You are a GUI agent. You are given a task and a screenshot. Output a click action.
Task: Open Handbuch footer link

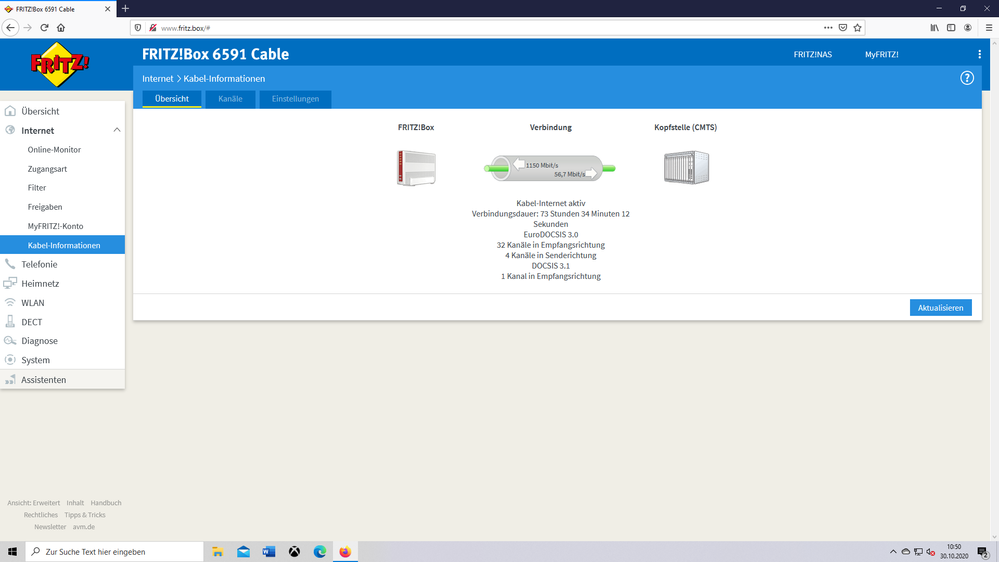tap(106, 503)
